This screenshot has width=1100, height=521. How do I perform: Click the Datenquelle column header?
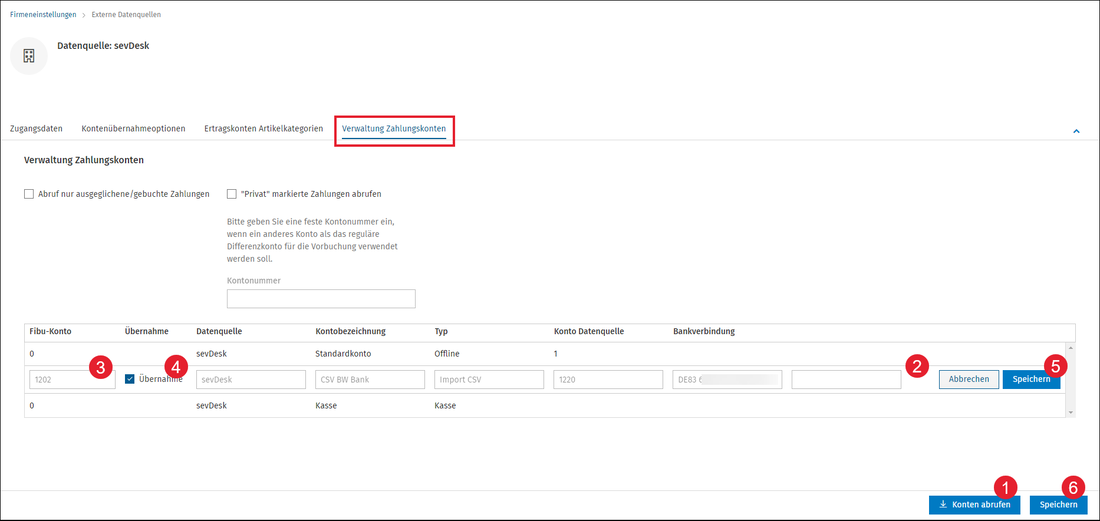pyautogui.click(x=219, y=332)
